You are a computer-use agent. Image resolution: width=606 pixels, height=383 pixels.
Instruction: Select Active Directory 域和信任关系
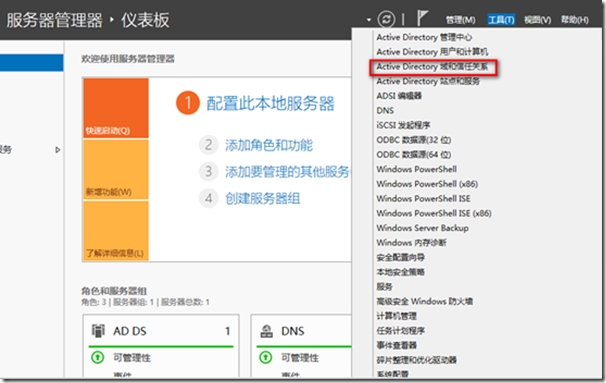pos(432,66)
